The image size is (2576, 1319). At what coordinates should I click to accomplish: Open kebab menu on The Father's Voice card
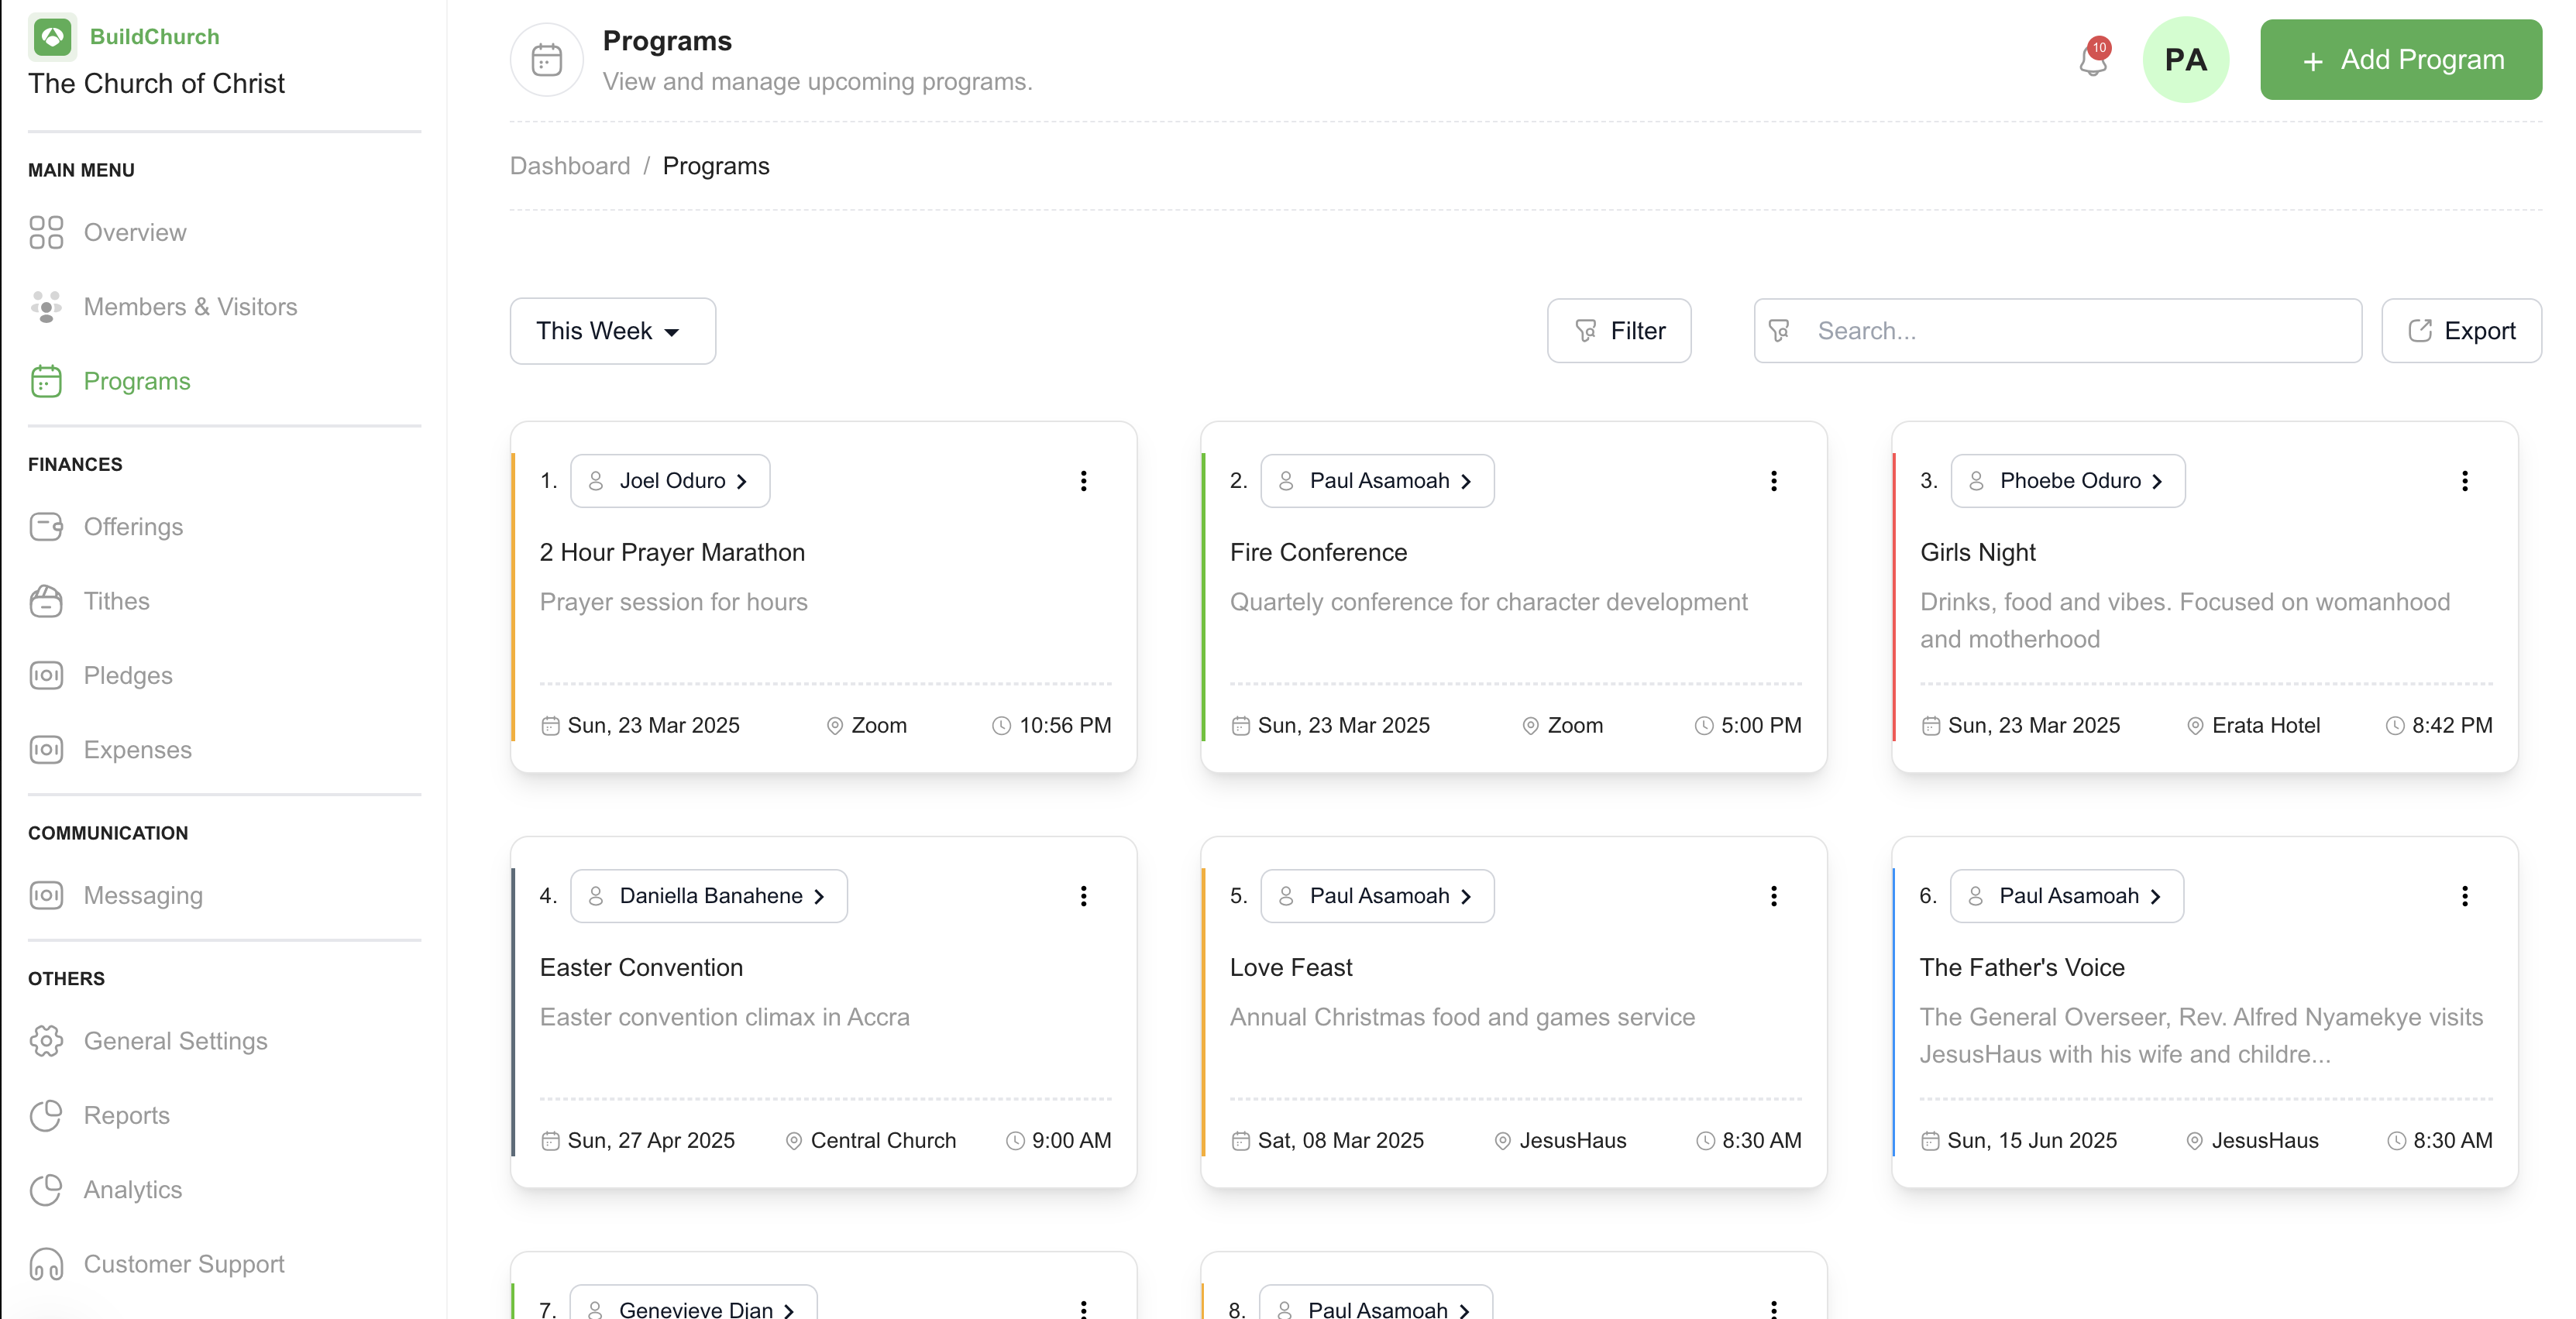2464,896
